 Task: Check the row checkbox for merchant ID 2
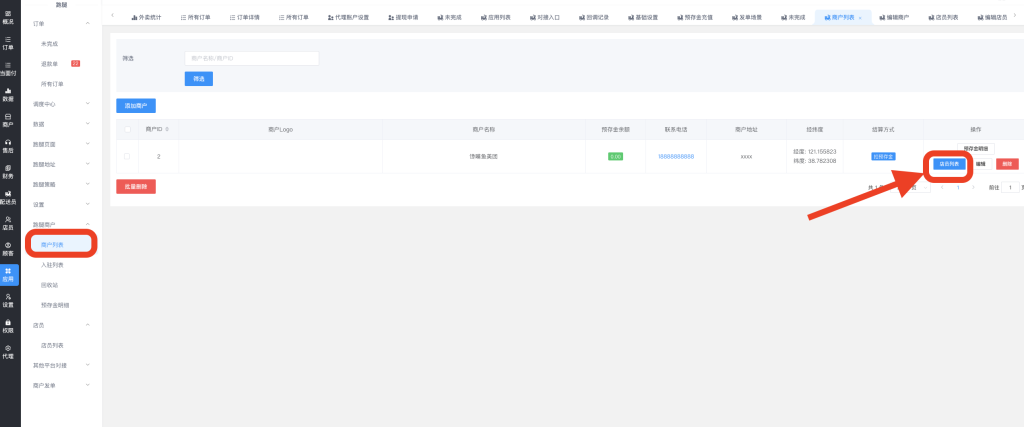[126, 157]
